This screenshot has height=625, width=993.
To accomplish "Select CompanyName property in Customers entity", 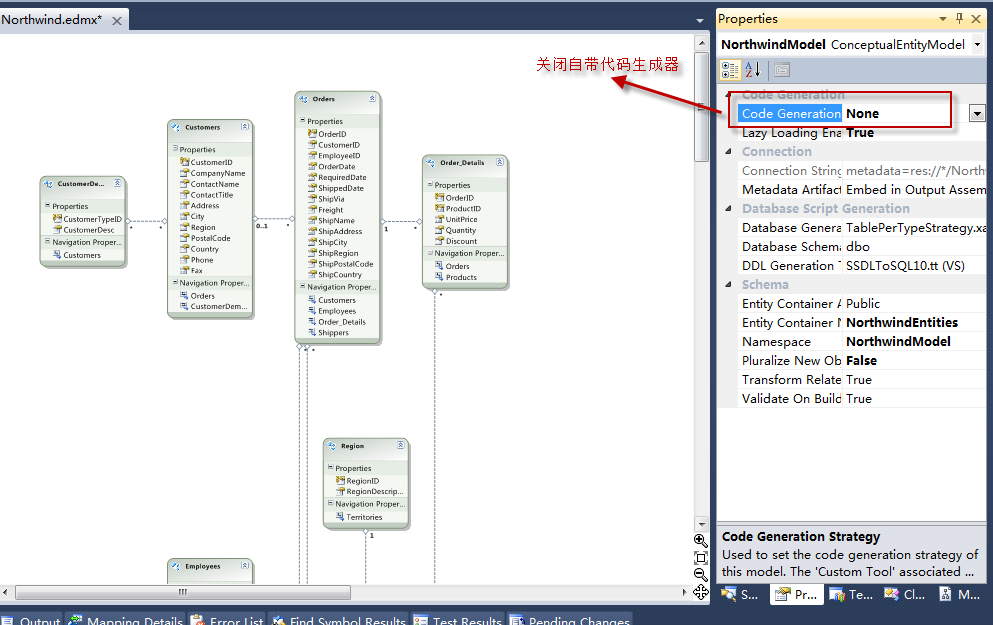I will pos(218,173).
